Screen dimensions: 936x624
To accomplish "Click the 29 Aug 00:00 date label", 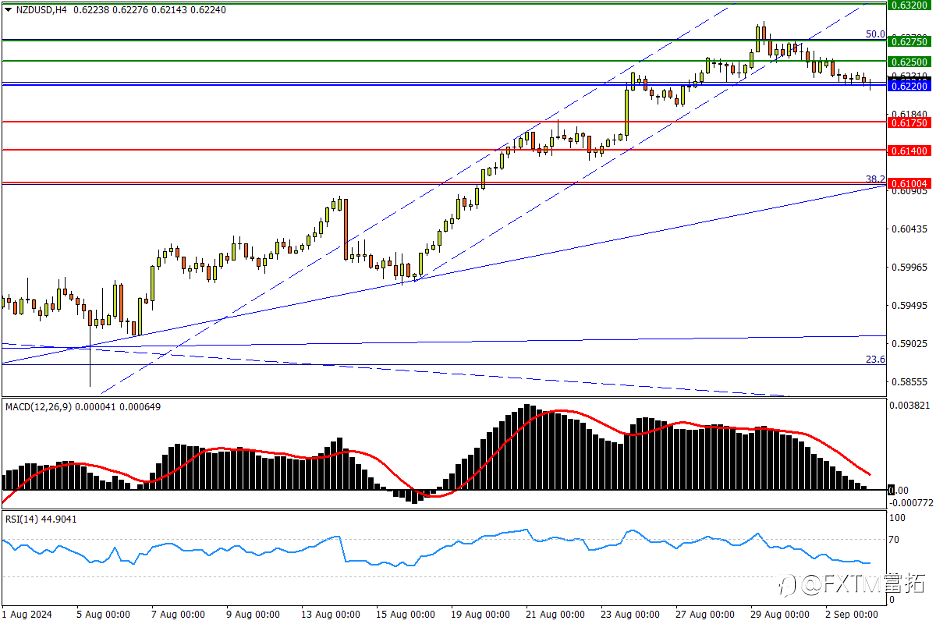I will pos(780,614).
